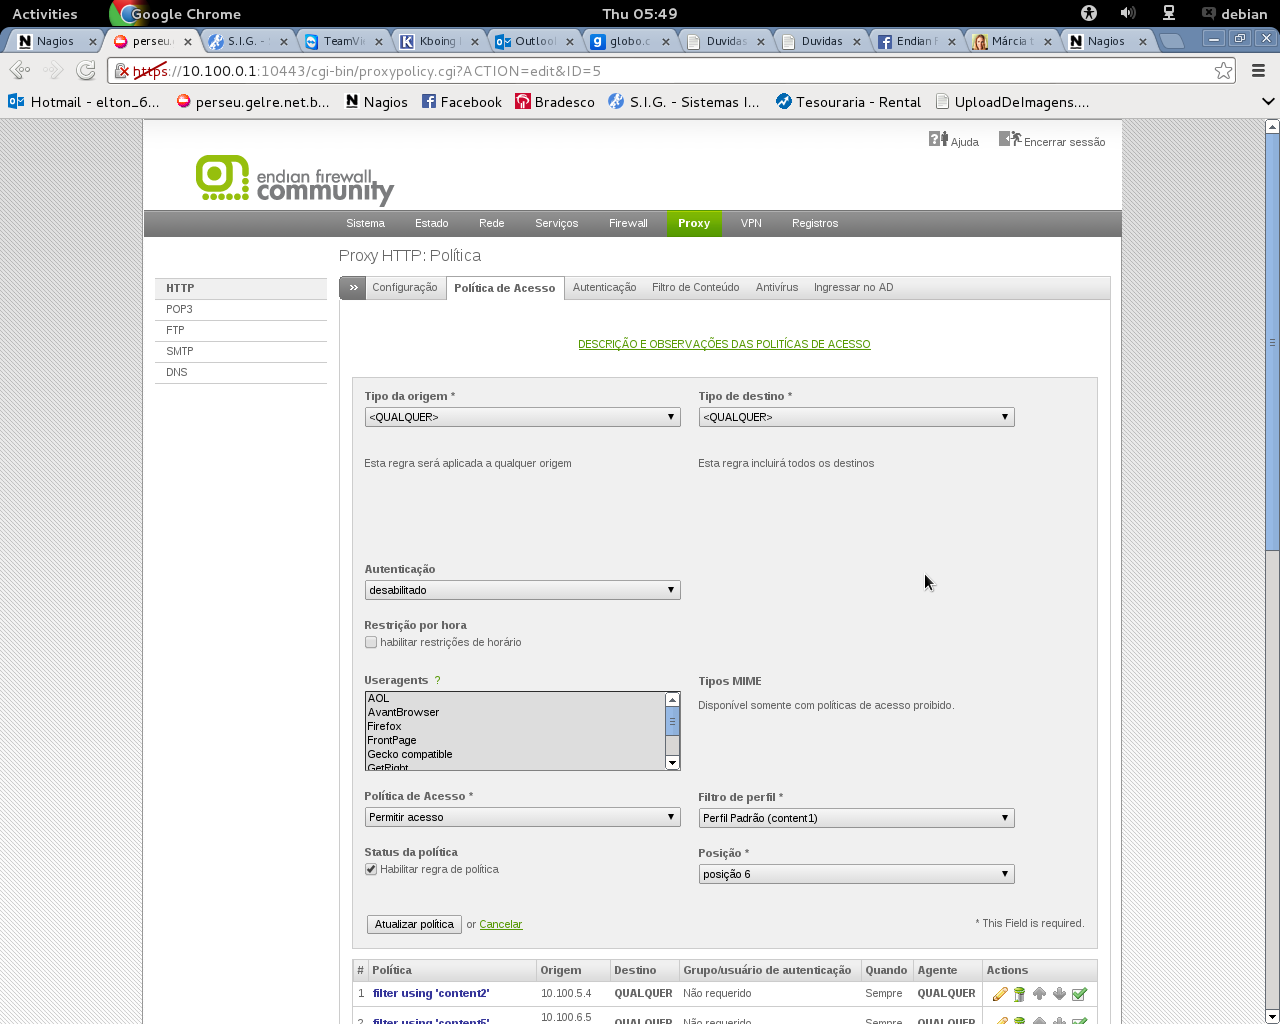Show more bookmarks with the chevron
Viewport: 1280px width, 1024px height.
(1268, 101)
